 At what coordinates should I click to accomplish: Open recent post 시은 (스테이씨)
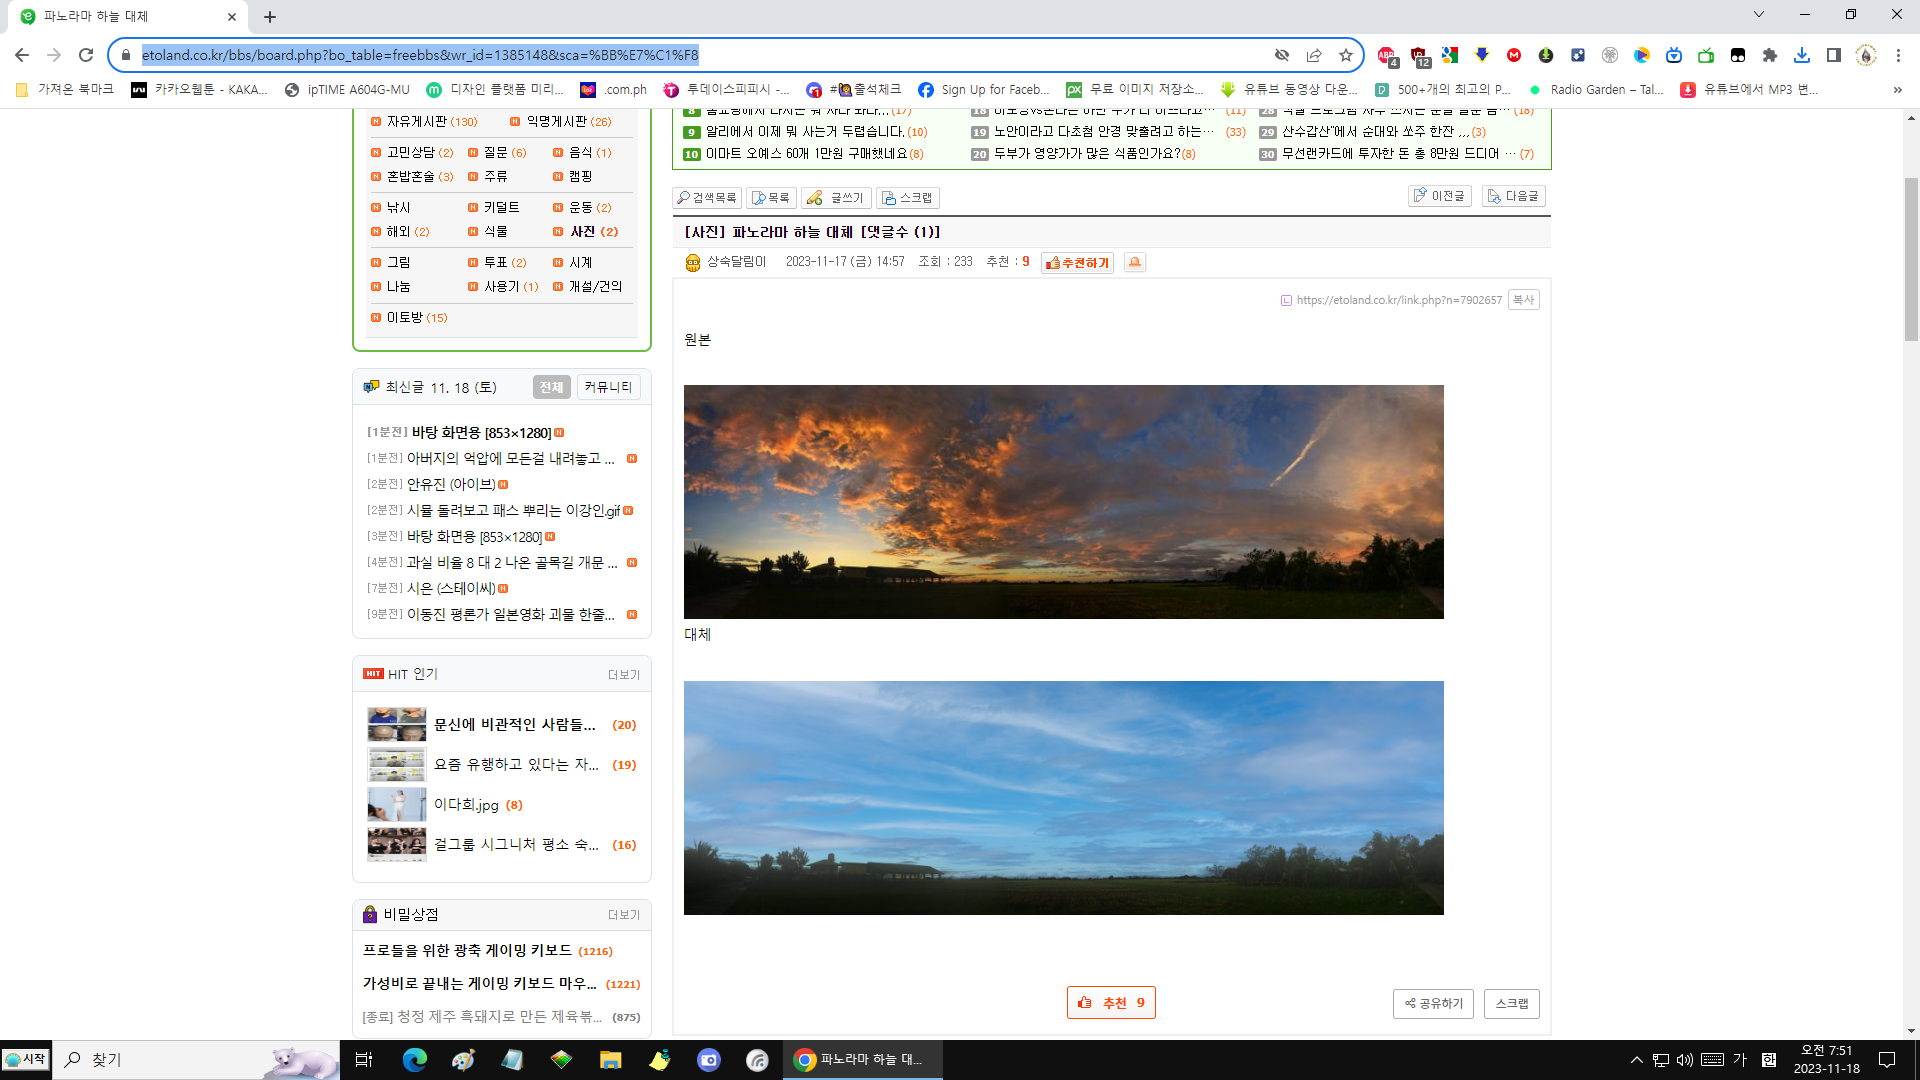pos(451,588)
